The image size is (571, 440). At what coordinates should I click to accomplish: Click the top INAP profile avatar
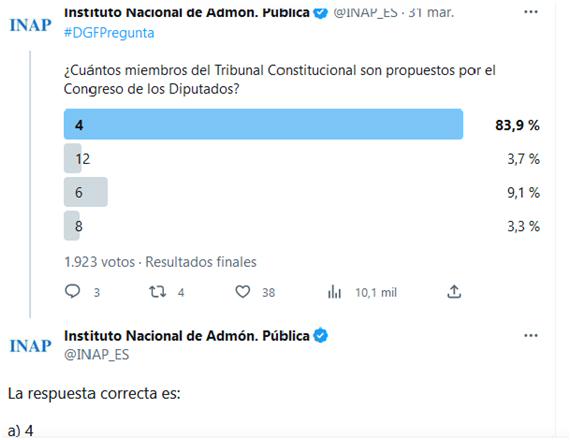point(30,25)
